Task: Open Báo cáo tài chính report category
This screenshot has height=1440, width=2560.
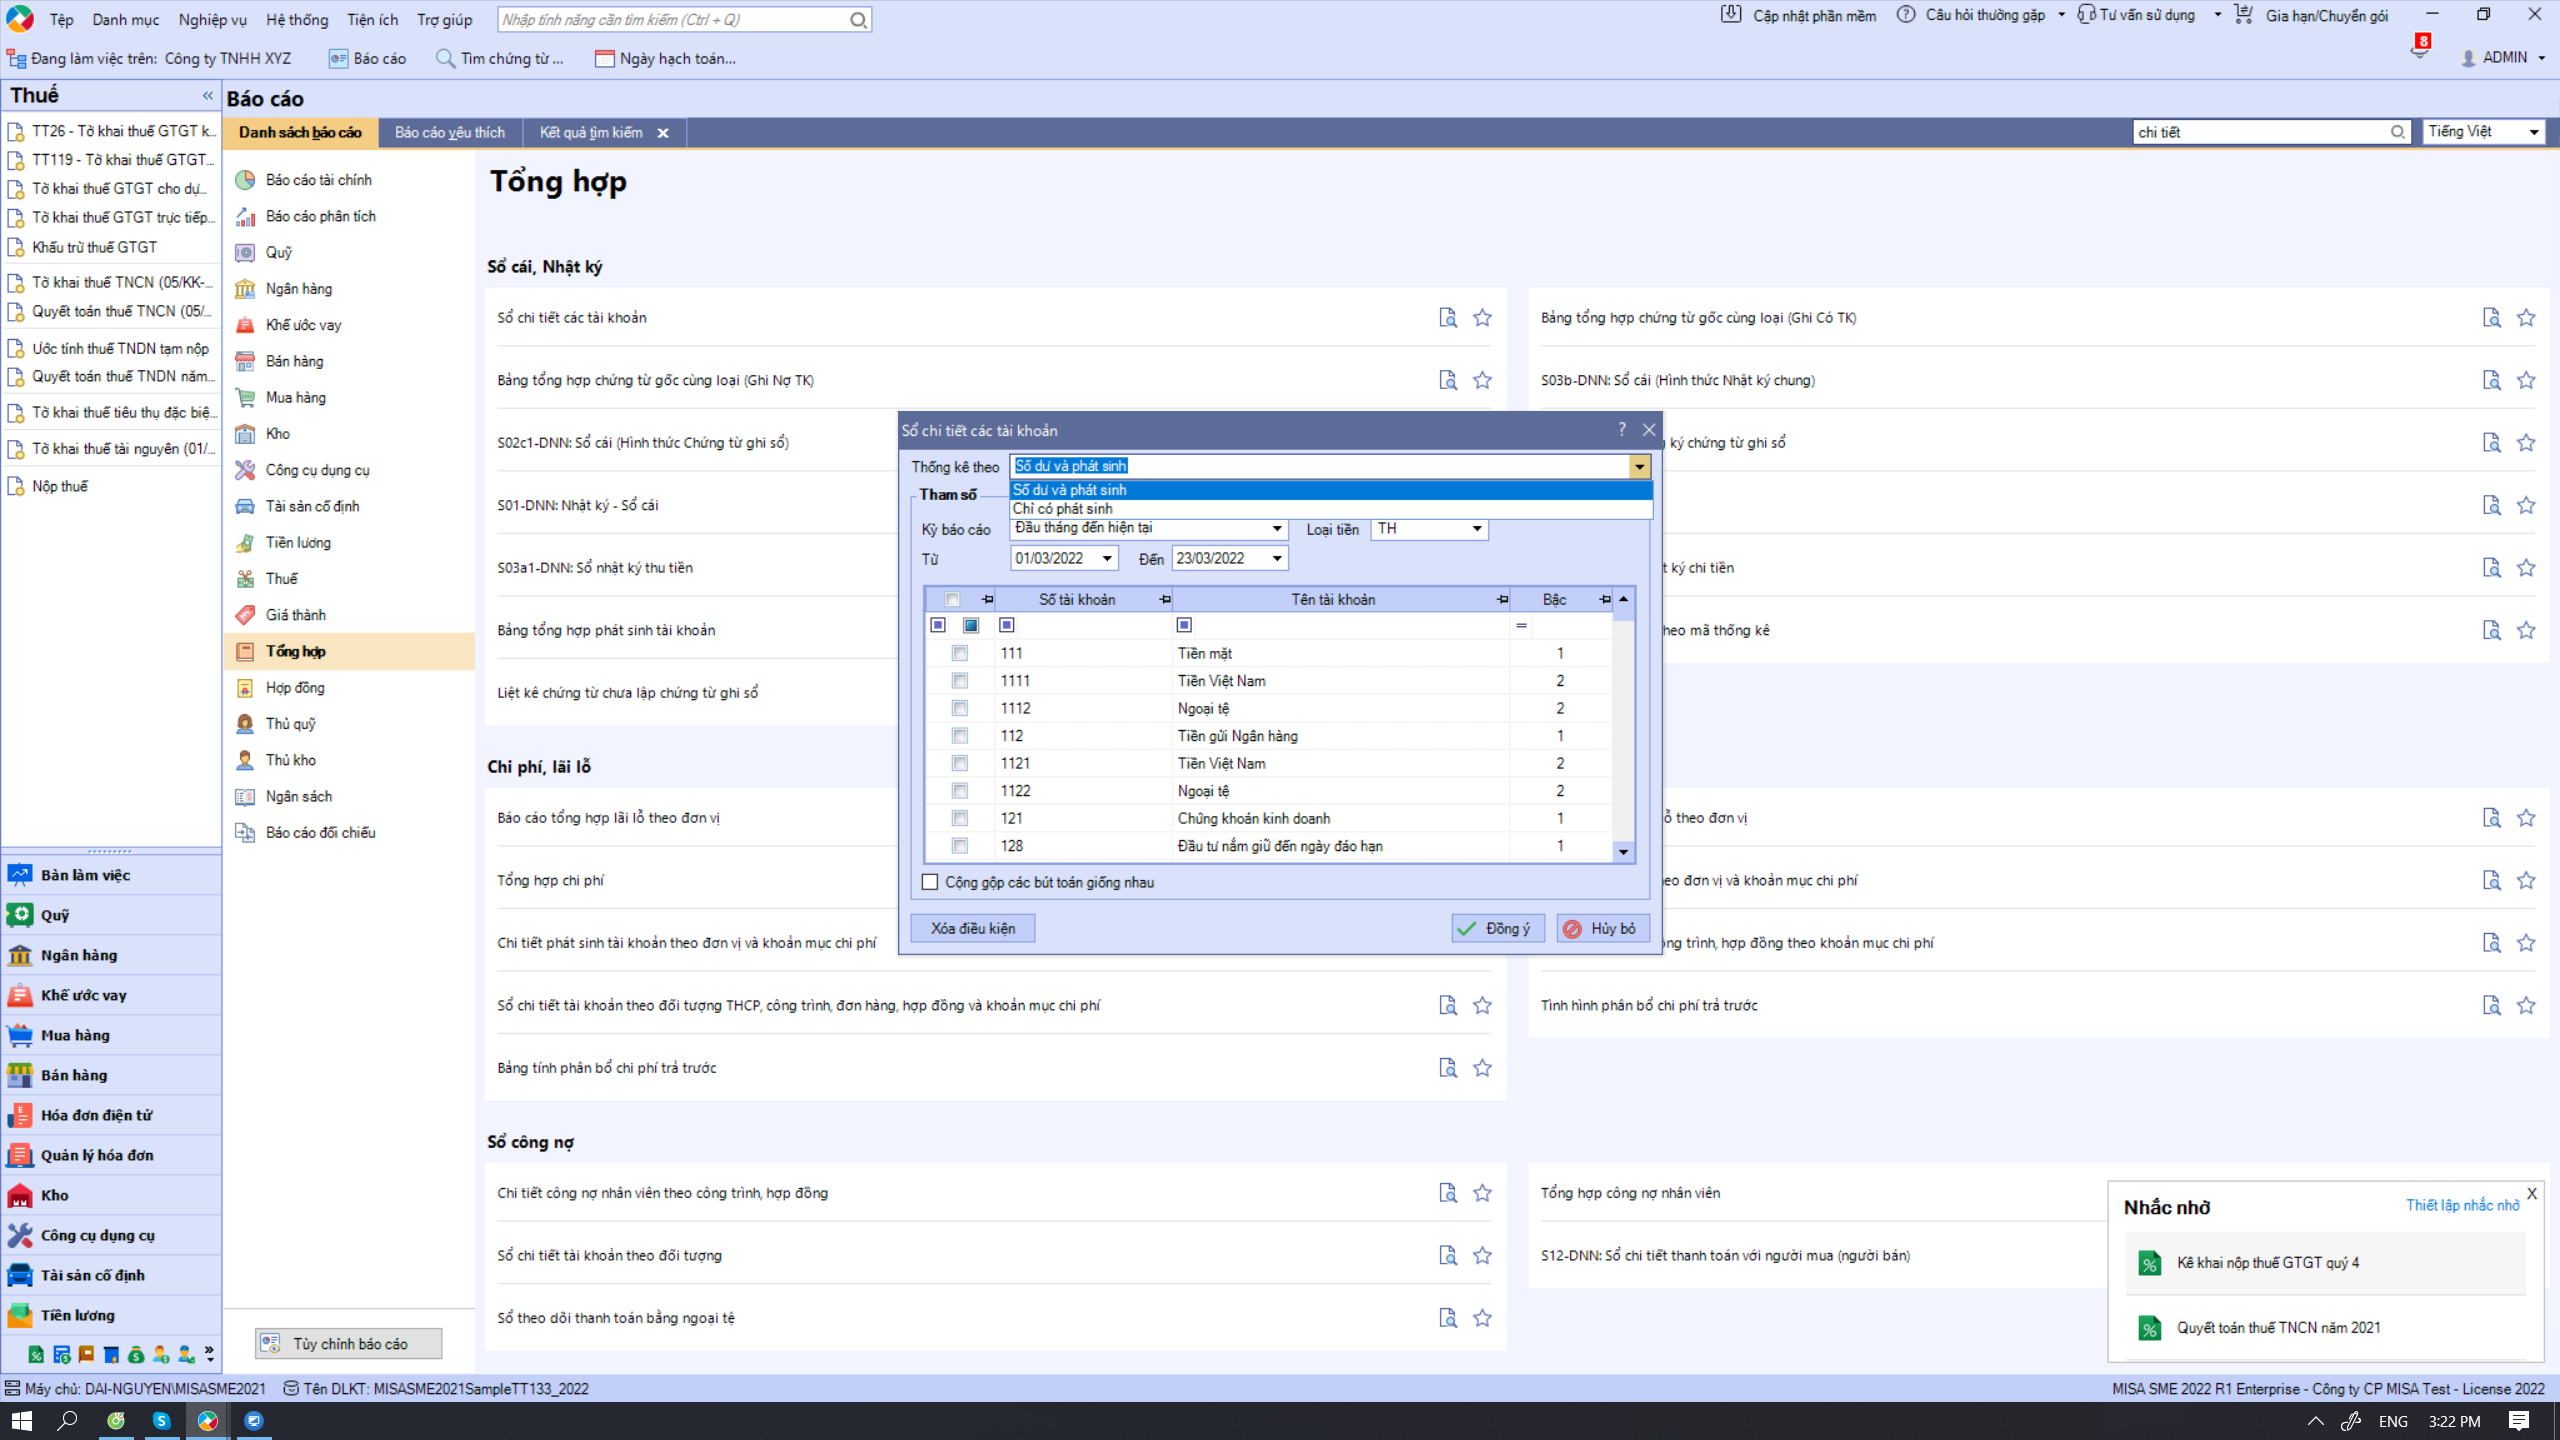Action: [x=318, y=180]
